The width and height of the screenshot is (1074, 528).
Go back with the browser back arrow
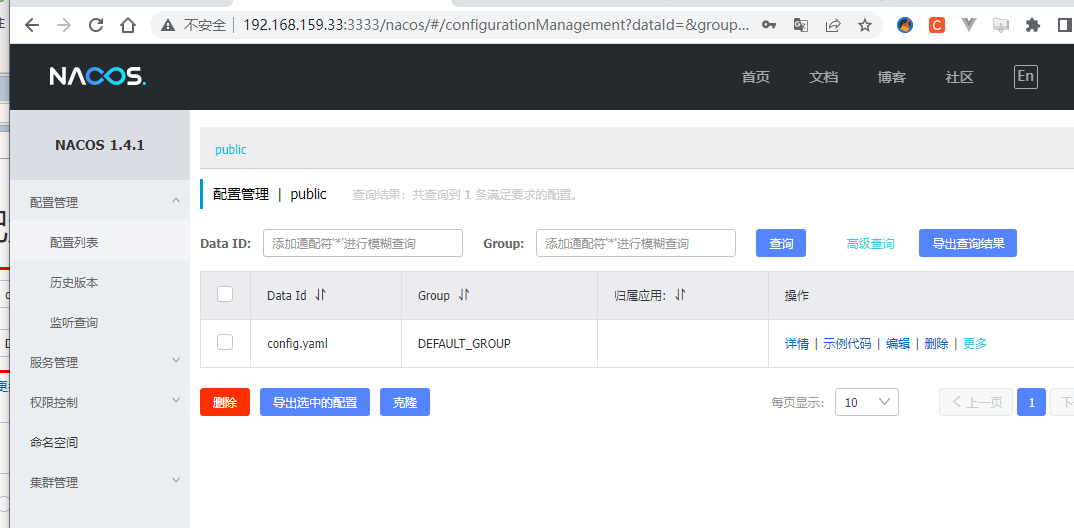[x=32, y=25]
